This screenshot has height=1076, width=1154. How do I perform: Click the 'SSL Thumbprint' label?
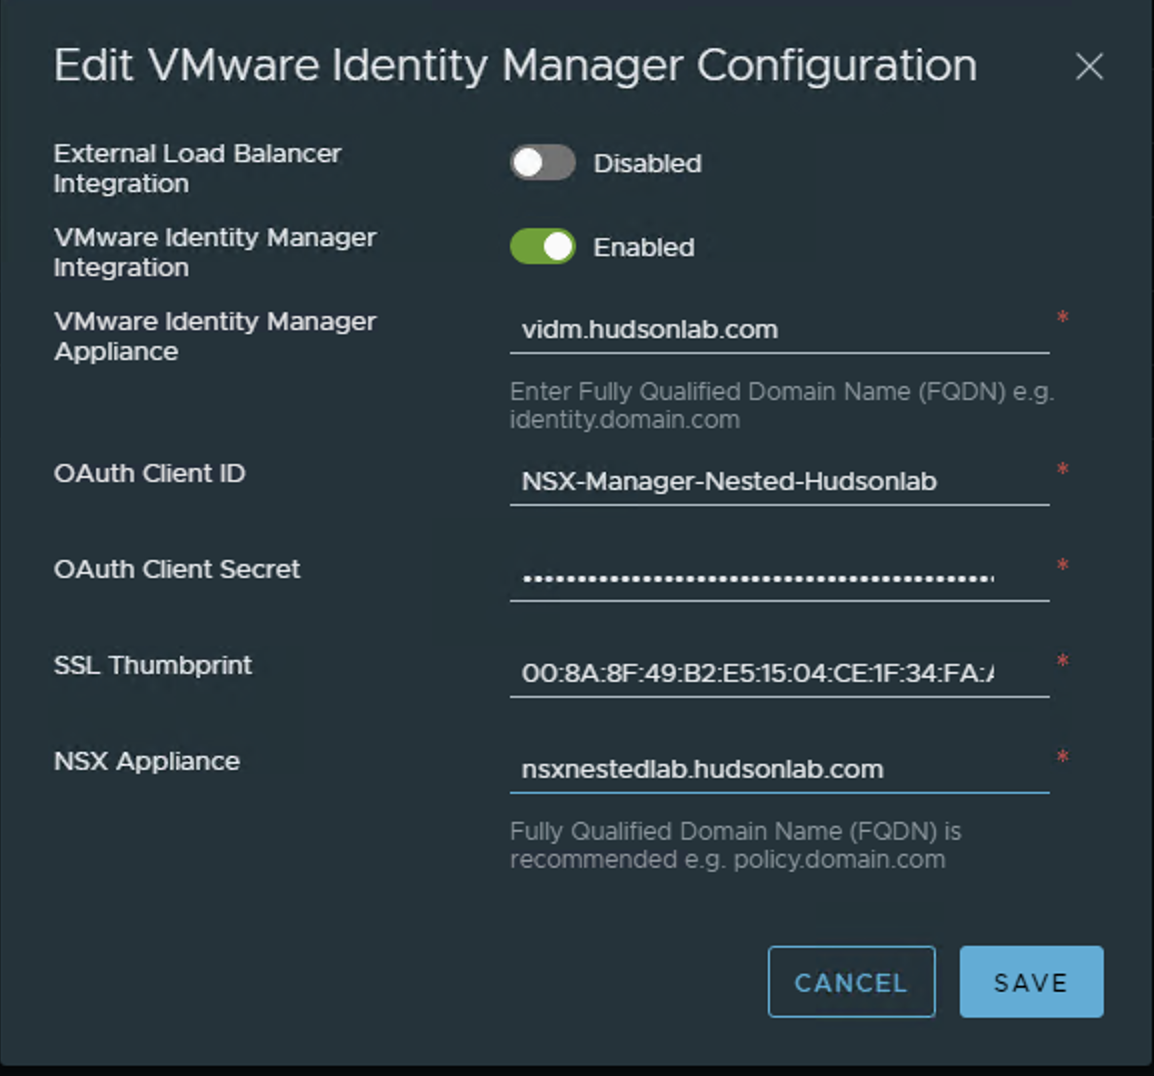[x=152, y=665]
